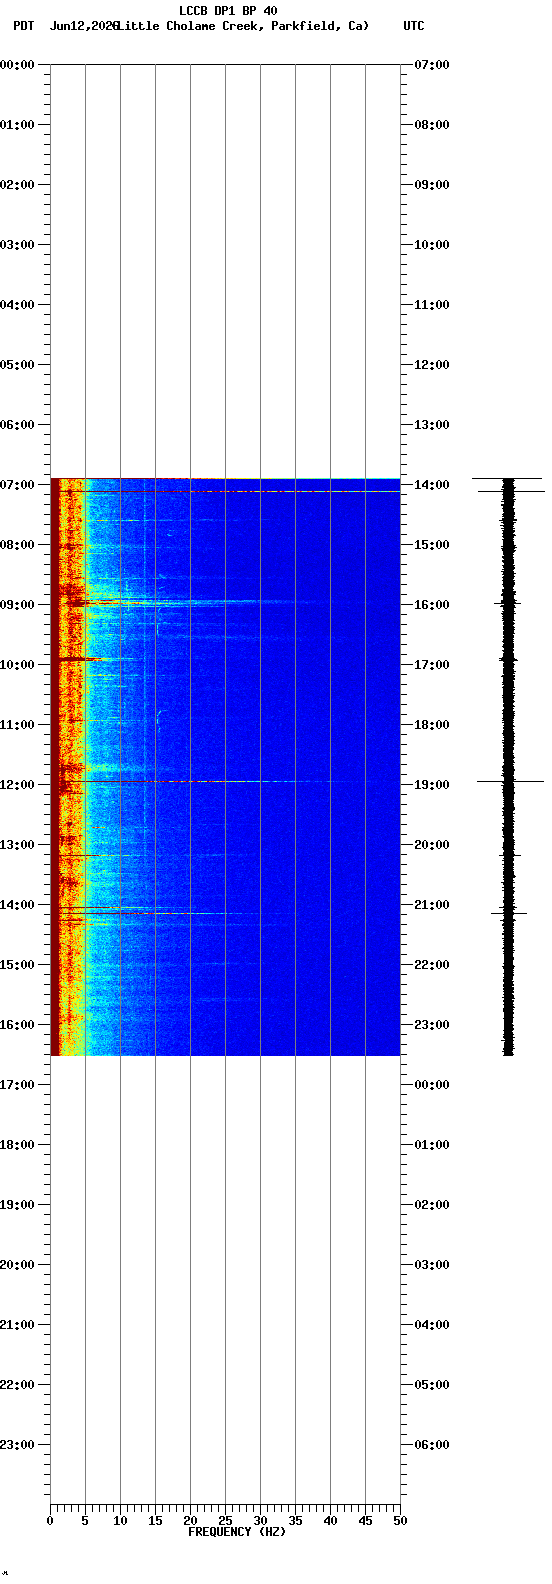Click the "FREQUENCY (HZ)" axis title
Viewport: 552px width, 1584px height.
point(237,1532)
